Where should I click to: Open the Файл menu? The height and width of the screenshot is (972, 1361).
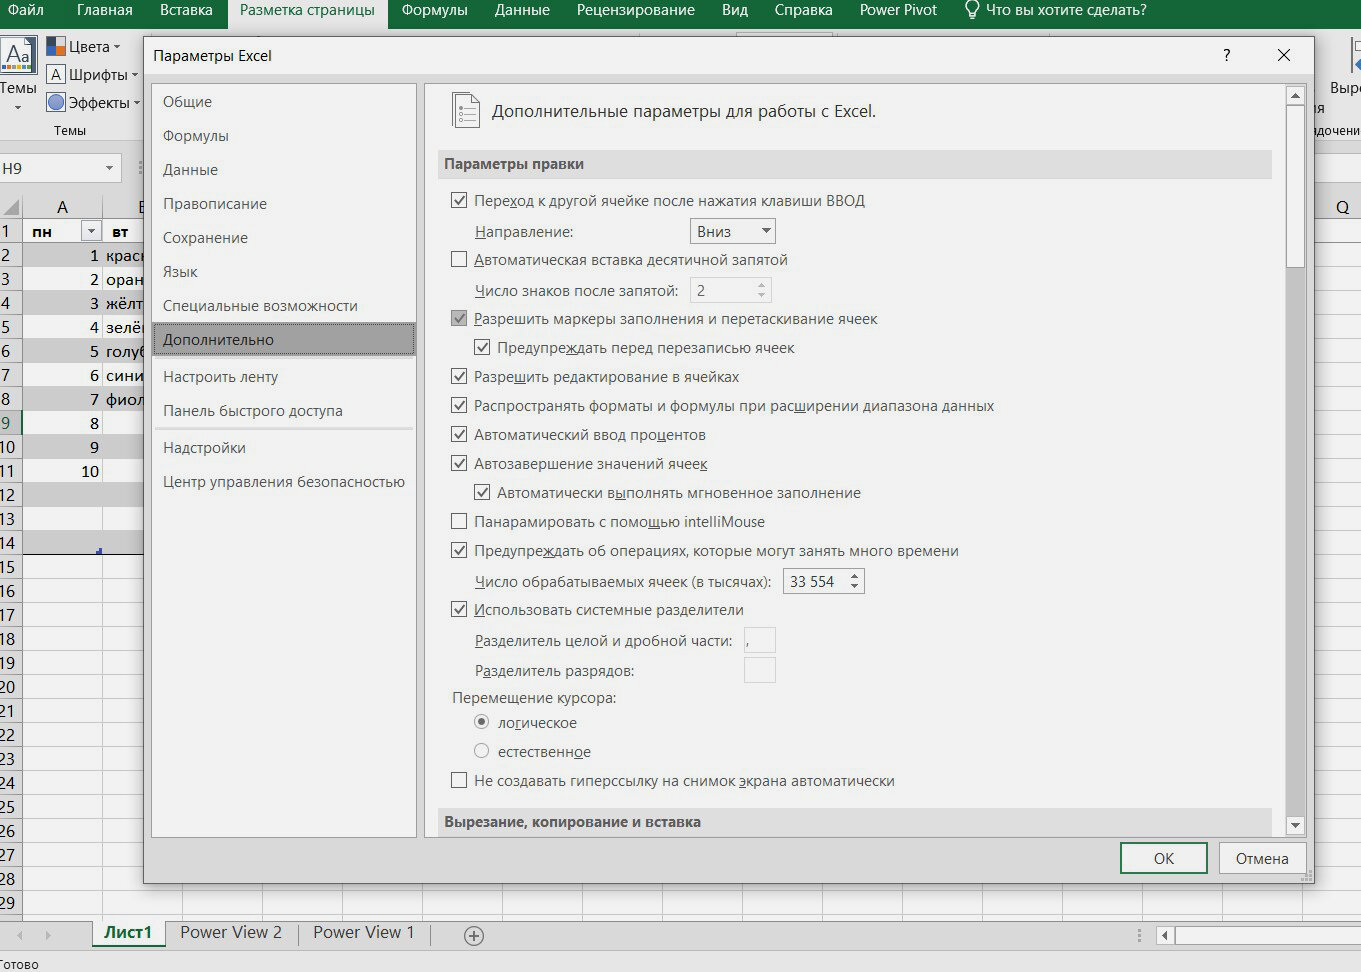point(26,10)
